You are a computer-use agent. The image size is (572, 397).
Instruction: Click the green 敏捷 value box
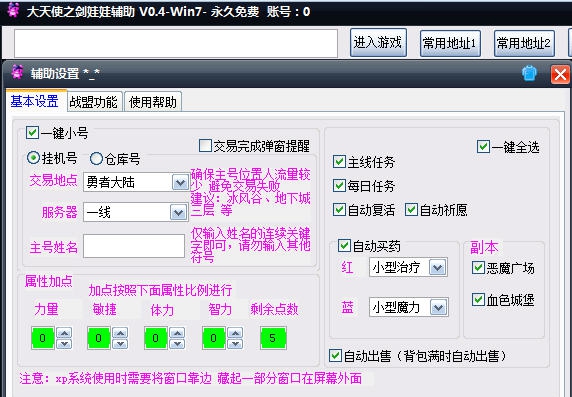98,338
